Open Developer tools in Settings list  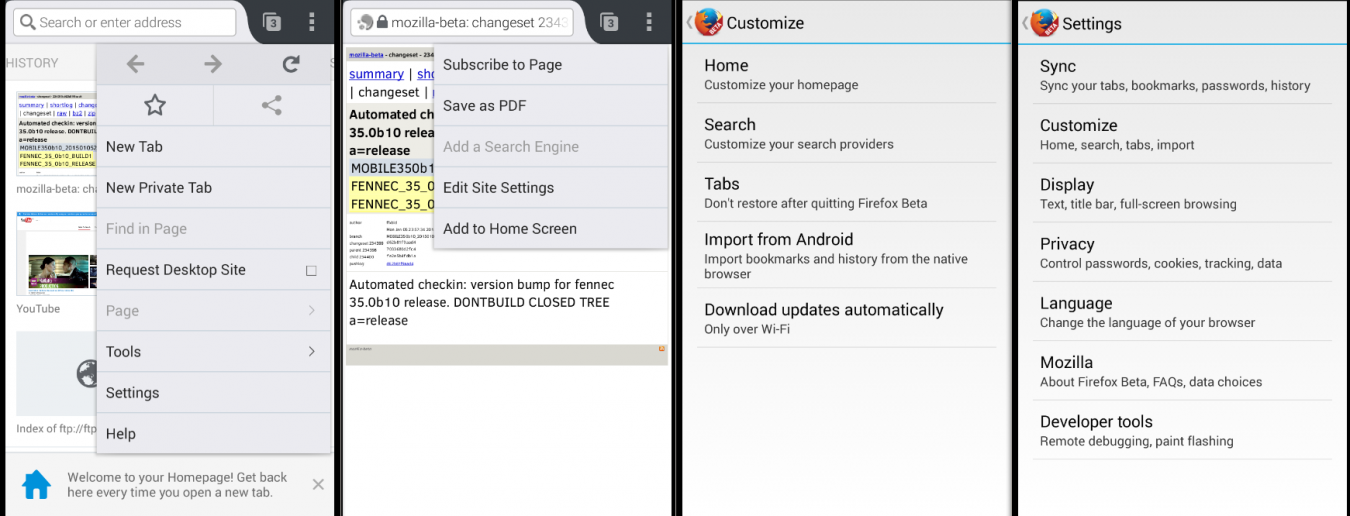pyautogui.click(x=1183, y=429)
